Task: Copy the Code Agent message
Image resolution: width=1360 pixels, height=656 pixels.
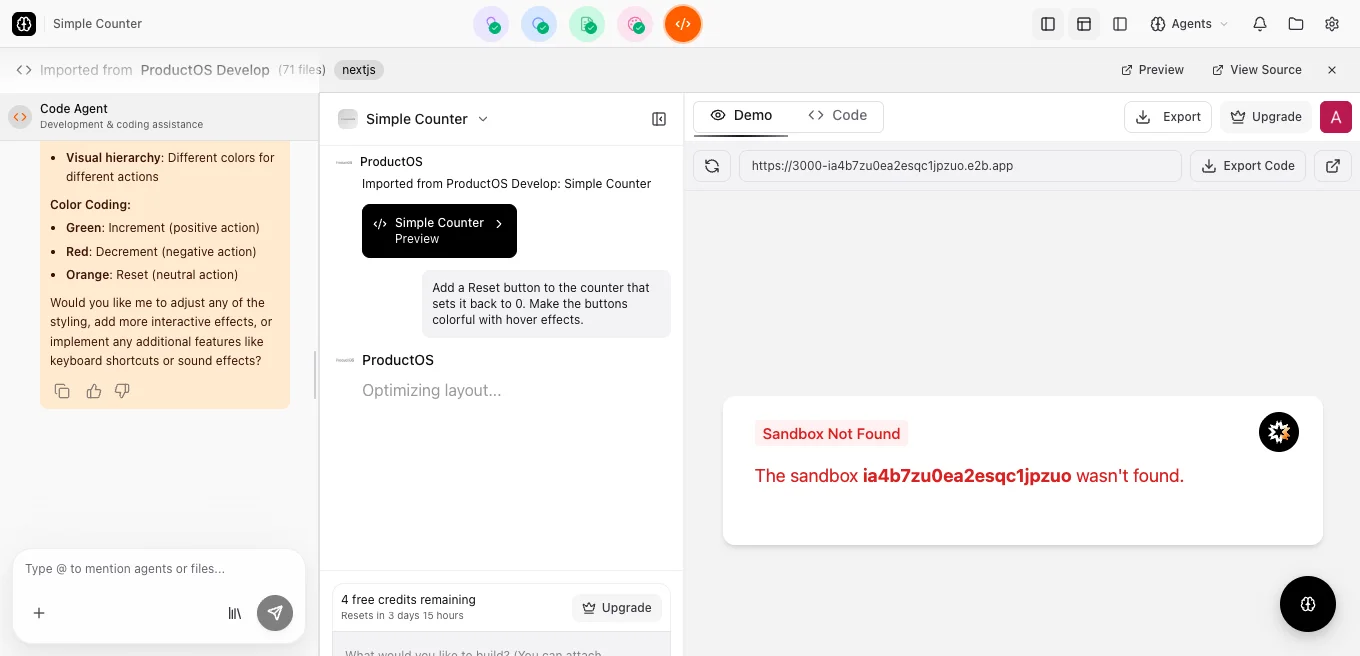Action: (62, 391)
